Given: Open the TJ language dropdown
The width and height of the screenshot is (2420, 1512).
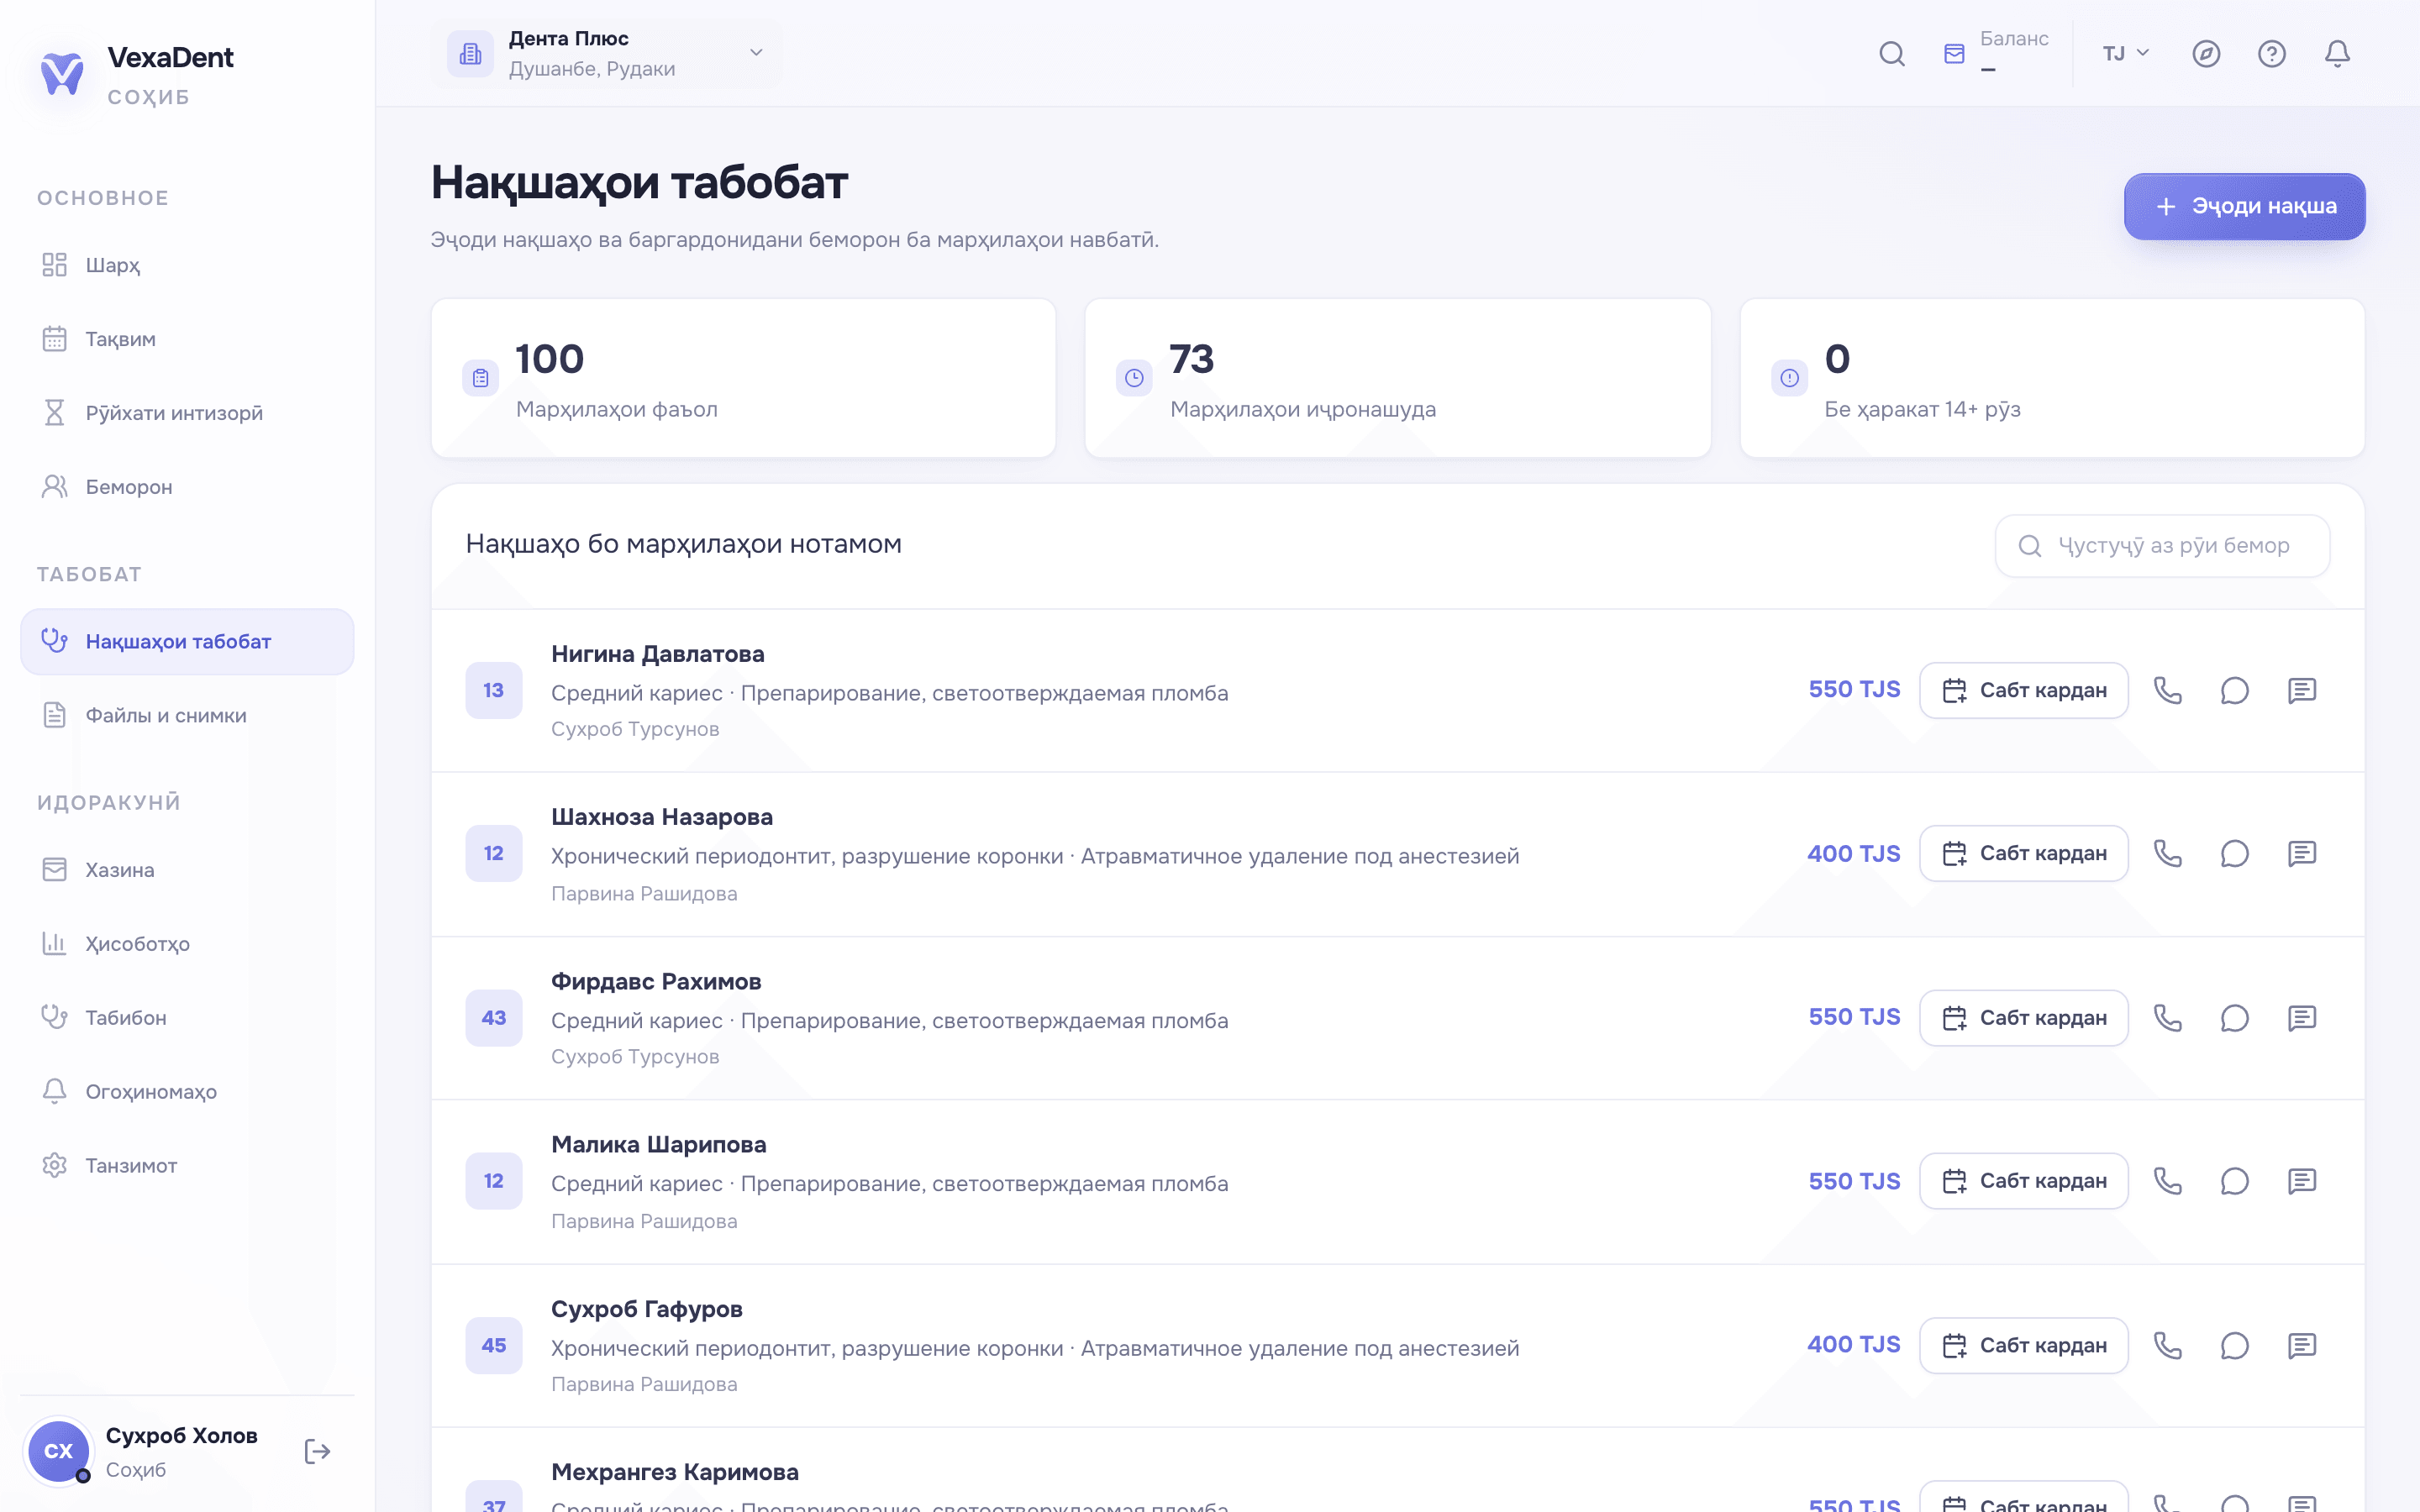Looking at the screenshot, I should pos(2125,54).
